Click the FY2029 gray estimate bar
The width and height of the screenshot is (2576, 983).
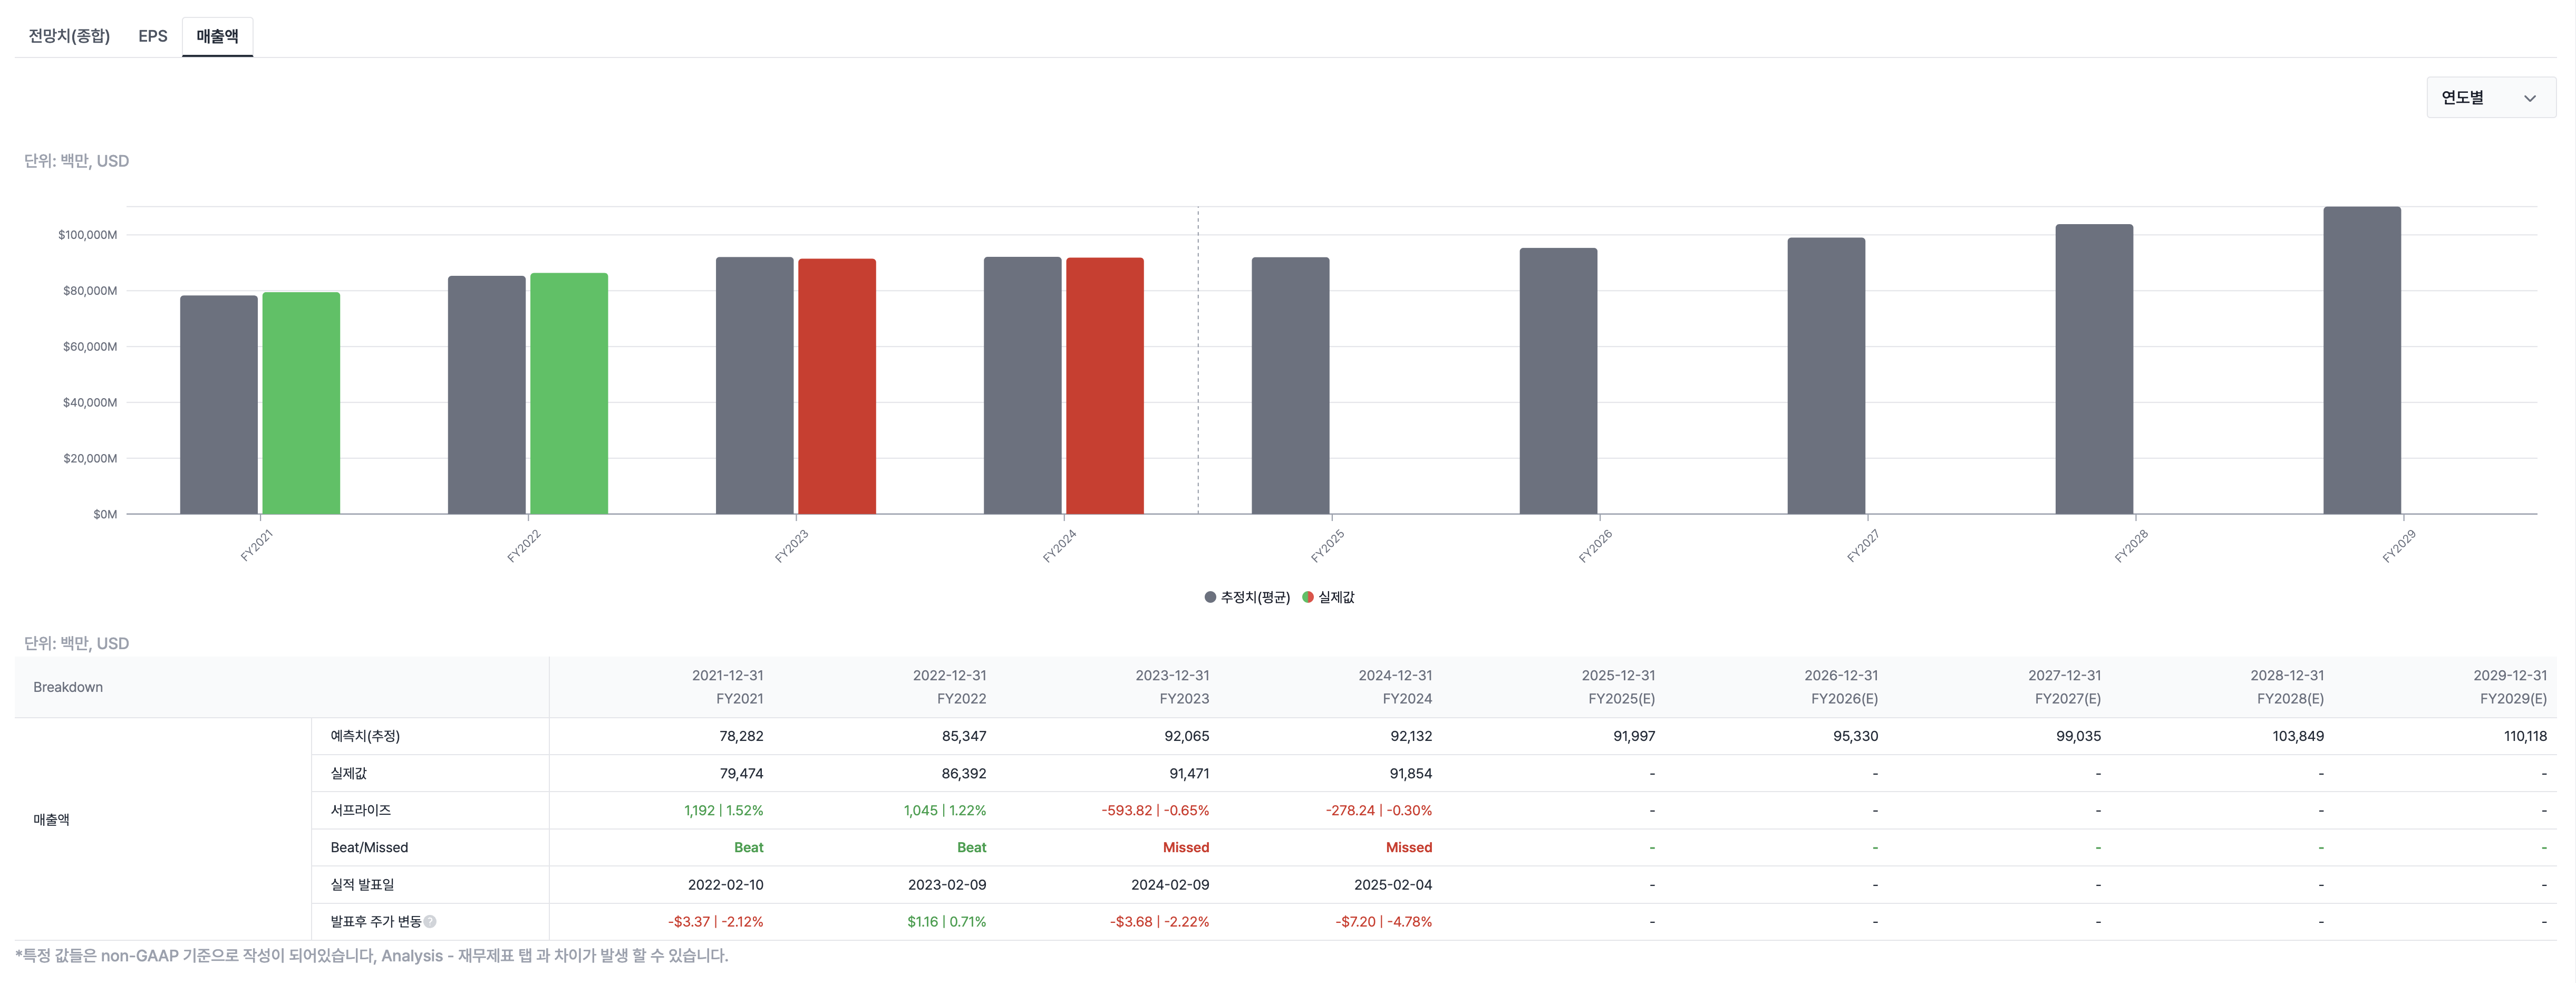click(2361, 360)
